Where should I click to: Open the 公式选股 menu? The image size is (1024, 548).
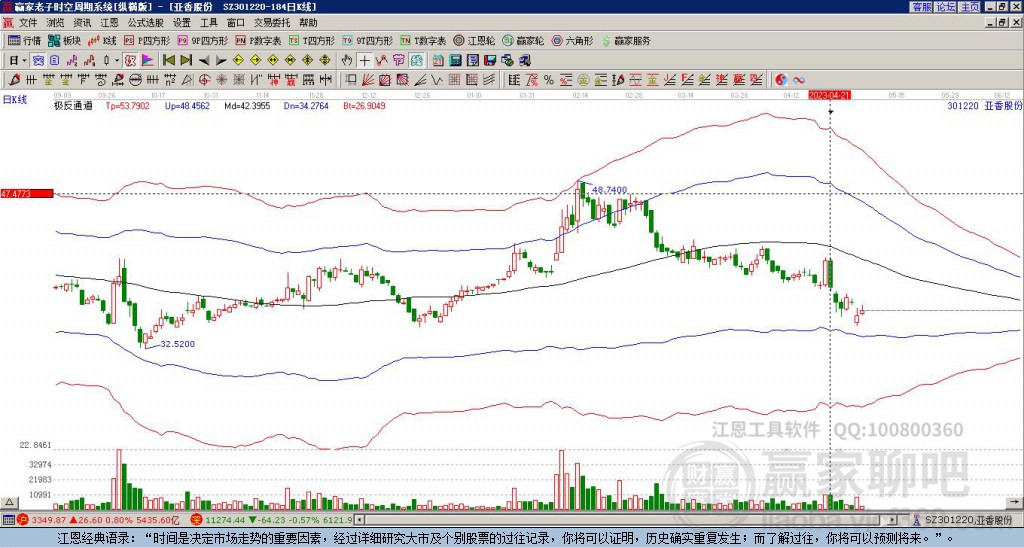click(x=146, y=23)
